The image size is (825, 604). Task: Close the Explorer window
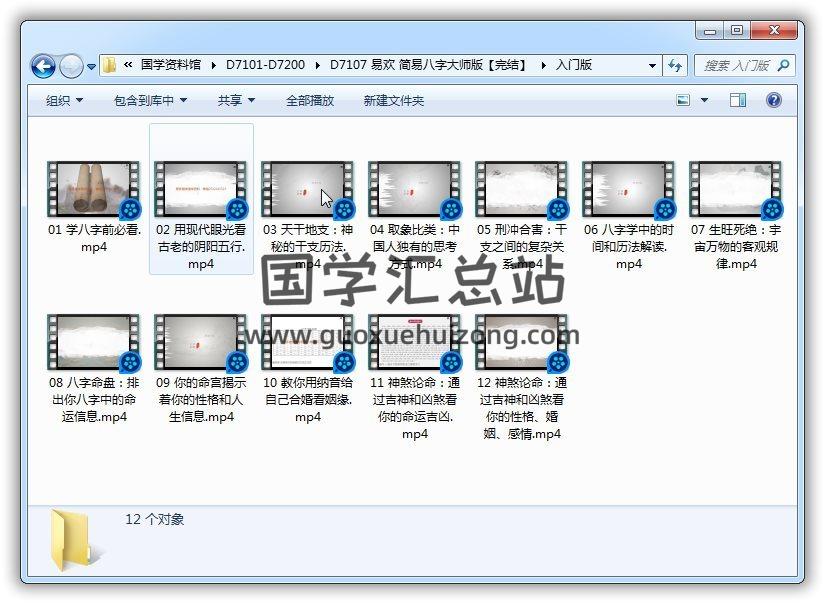click(773, 31)
